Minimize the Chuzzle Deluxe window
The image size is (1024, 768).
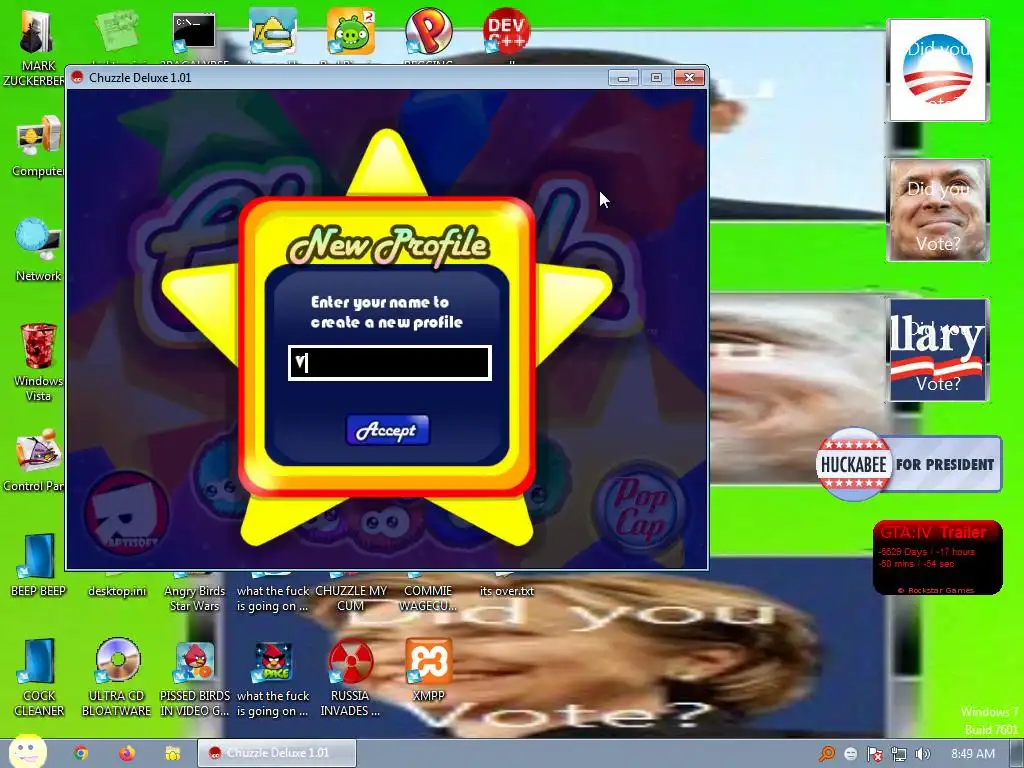pyautogui.click(x=624, y=78)
